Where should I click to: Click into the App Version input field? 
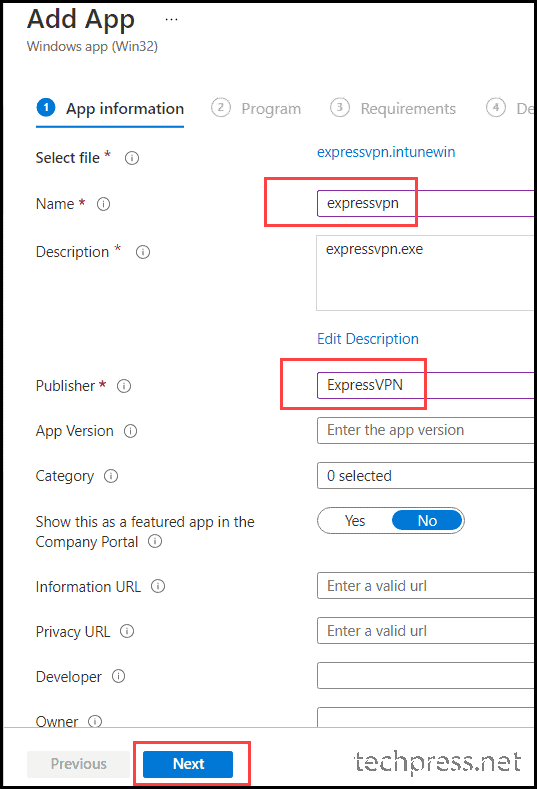[425, 430]
